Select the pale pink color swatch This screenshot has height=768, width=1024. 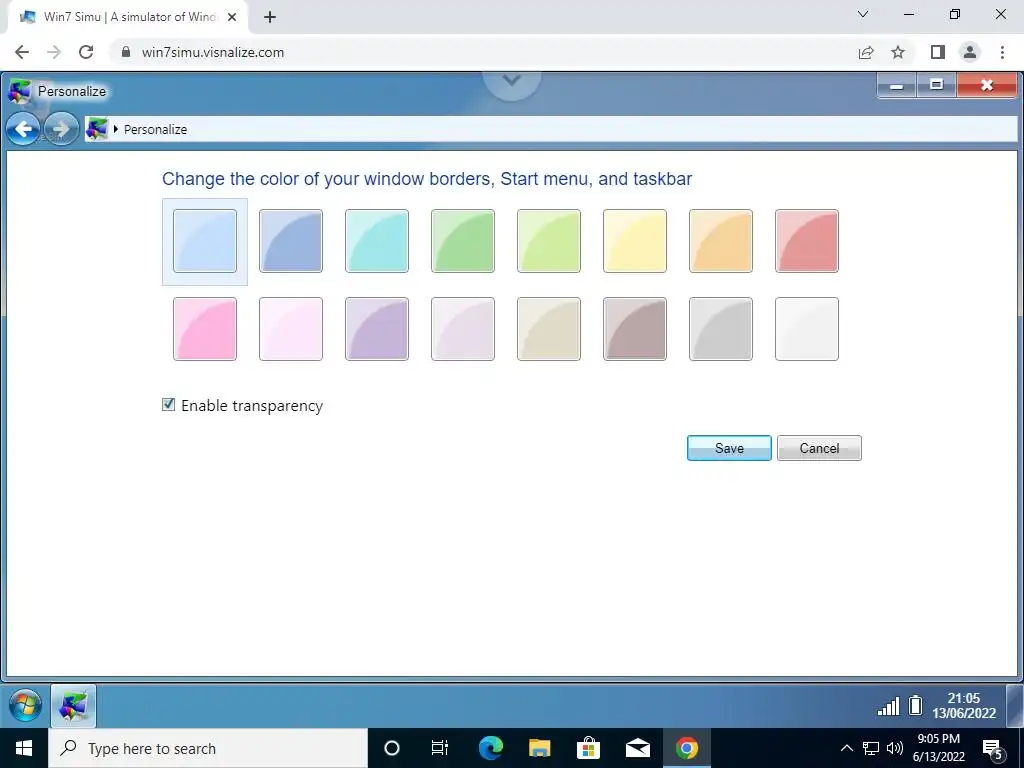click(291, 329)
